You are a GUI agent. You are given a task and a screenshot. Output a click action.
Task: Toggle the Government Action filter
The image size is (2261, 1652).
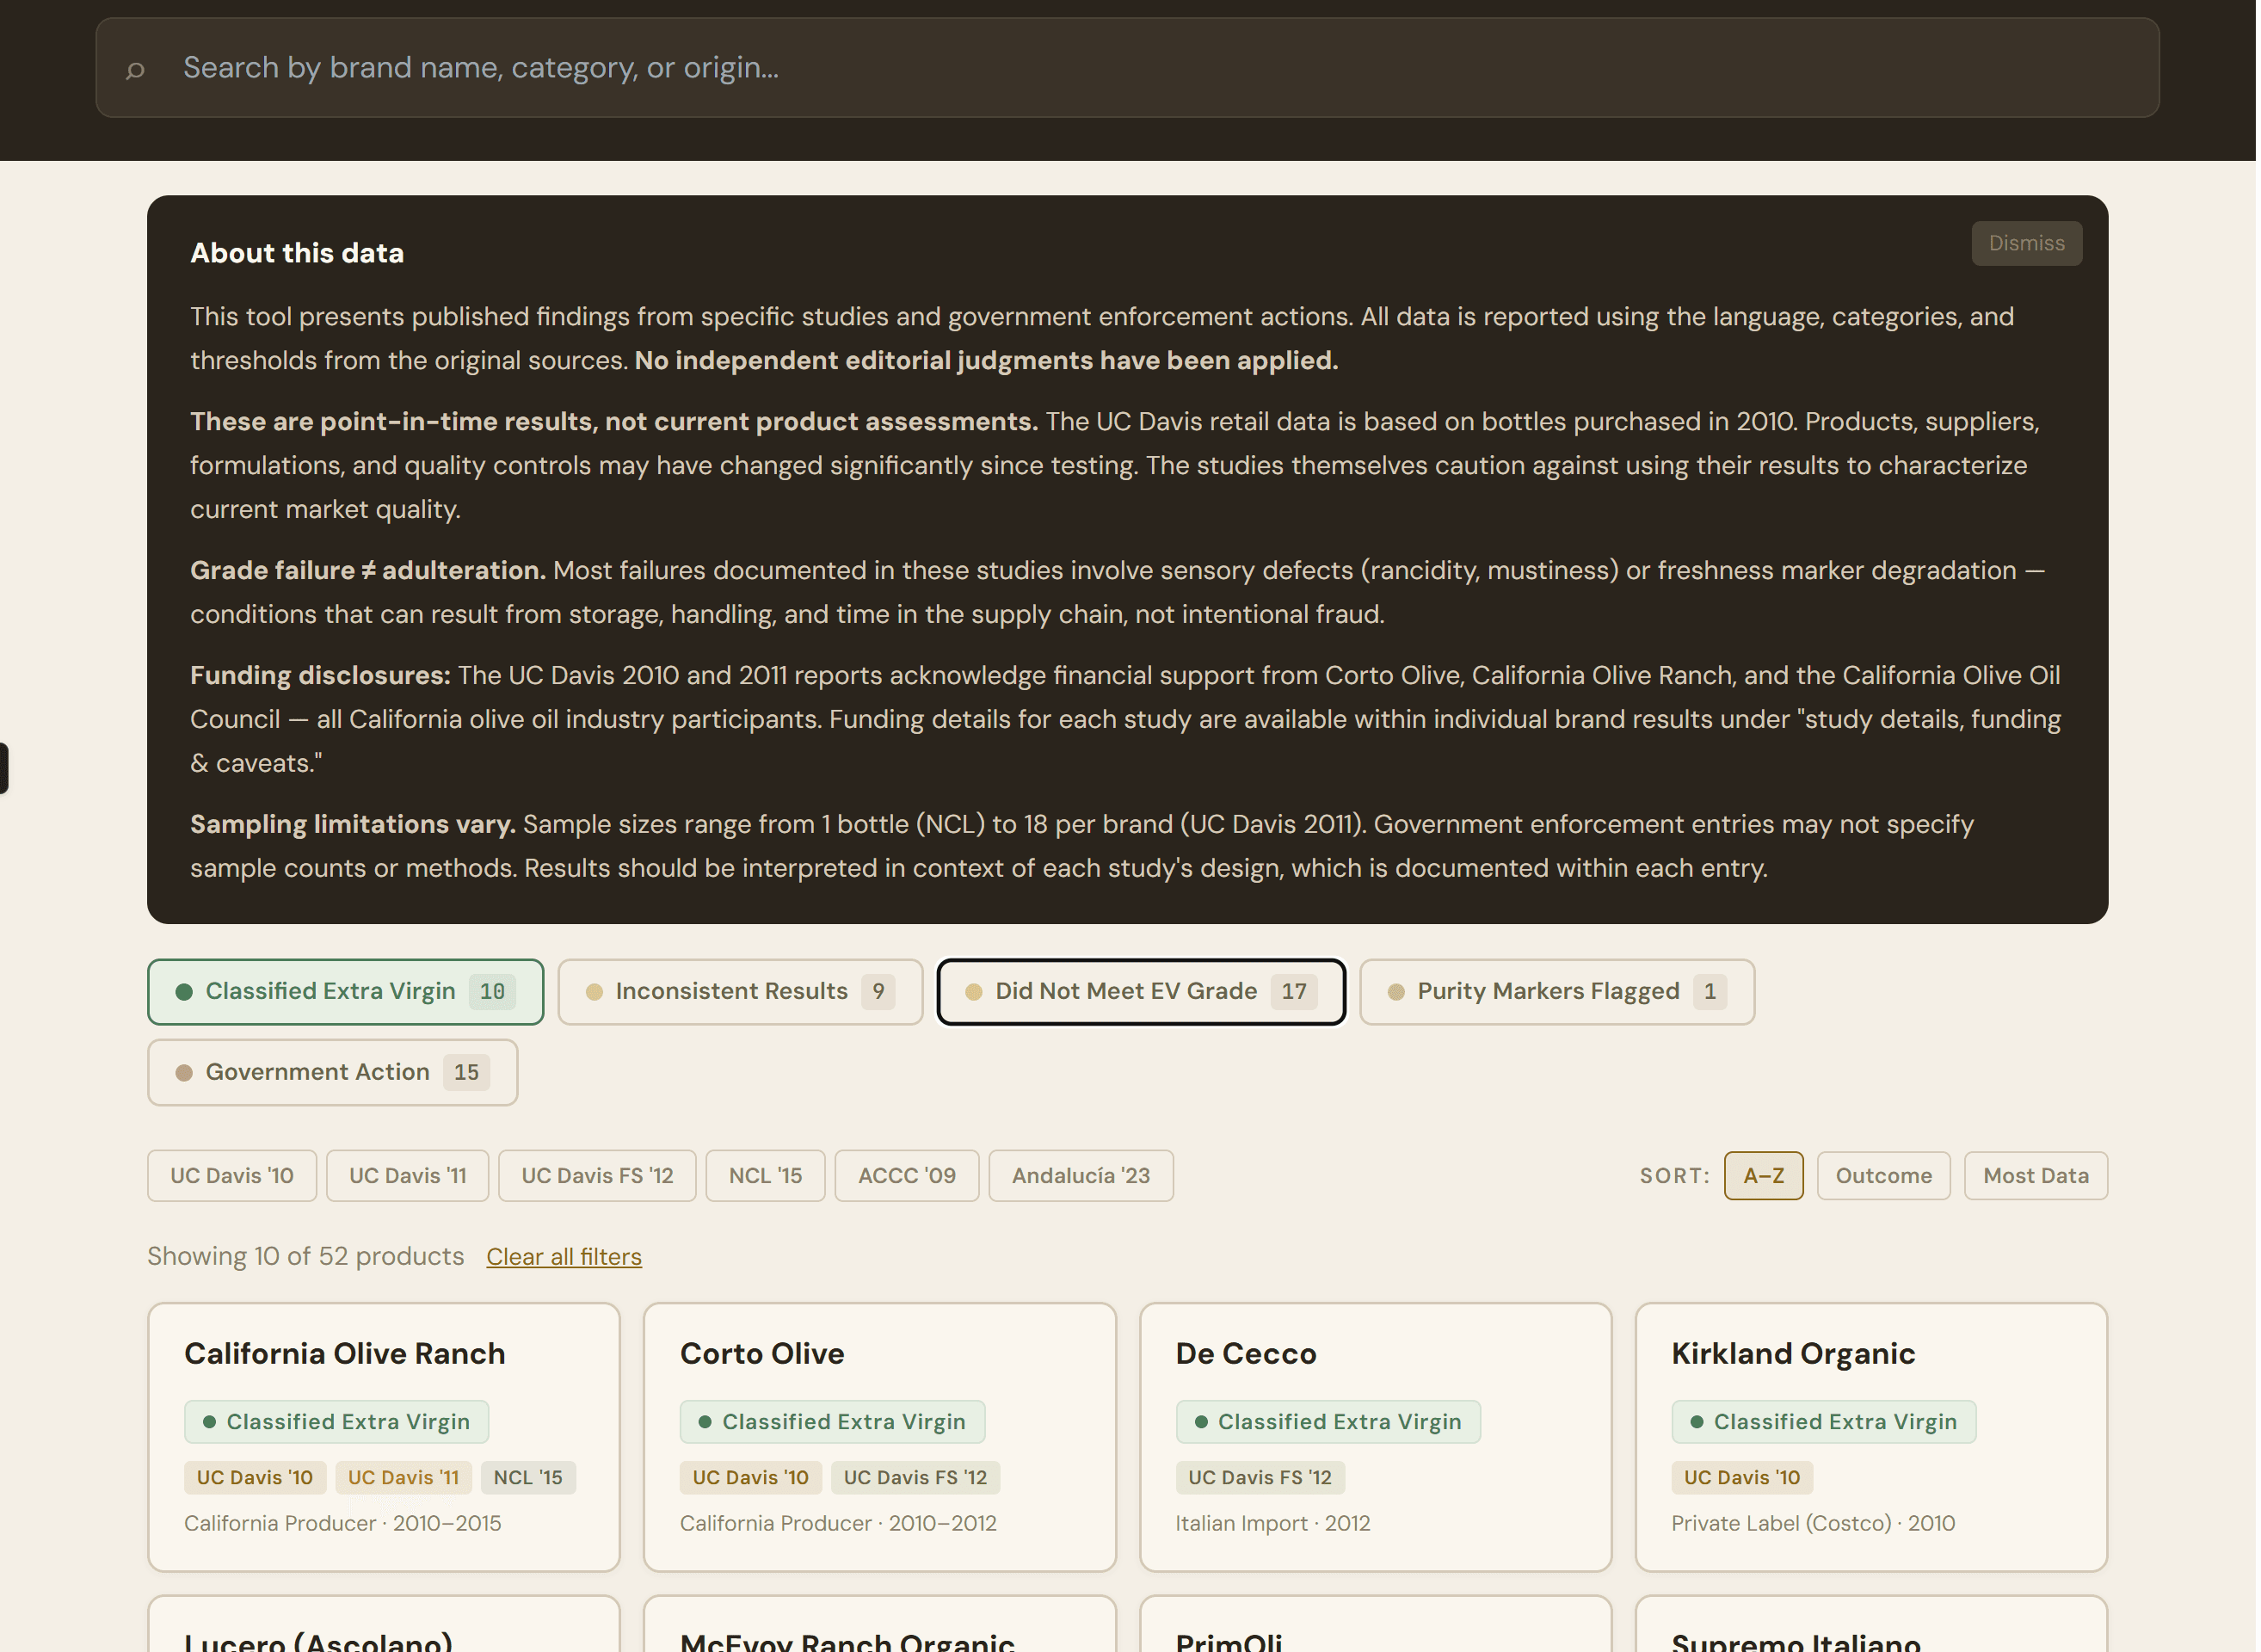pyautogui.click(x=333, y=1074)
